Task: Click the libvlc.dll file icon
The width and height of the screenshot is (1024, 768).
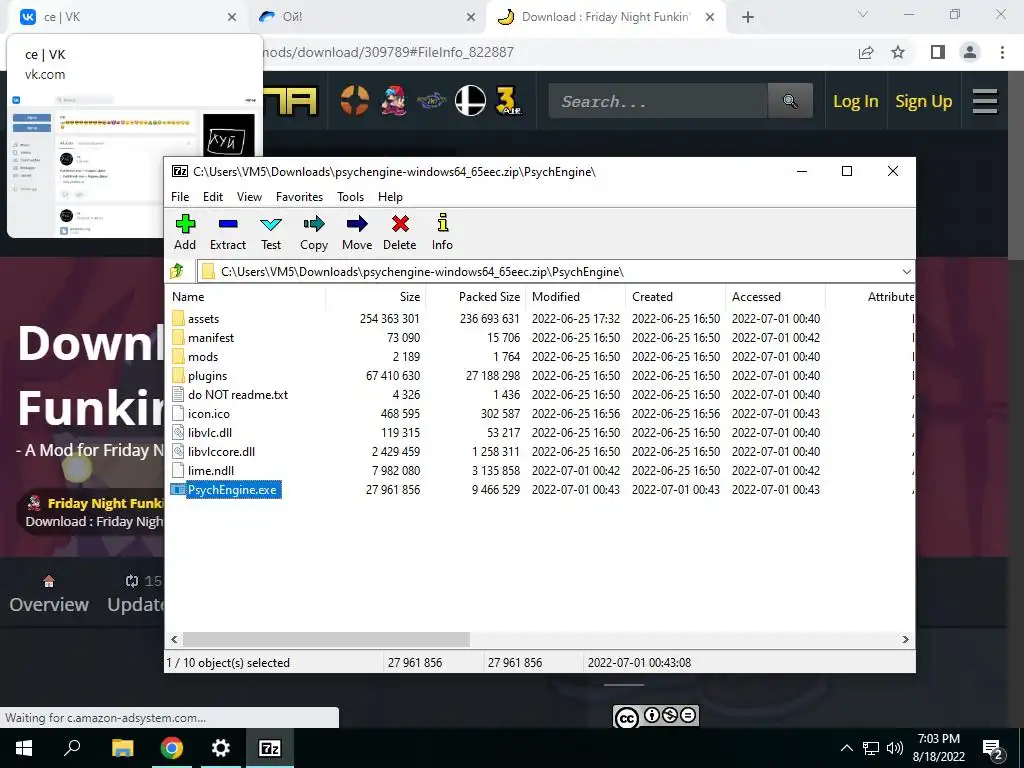Action: [x=178, y=432]
